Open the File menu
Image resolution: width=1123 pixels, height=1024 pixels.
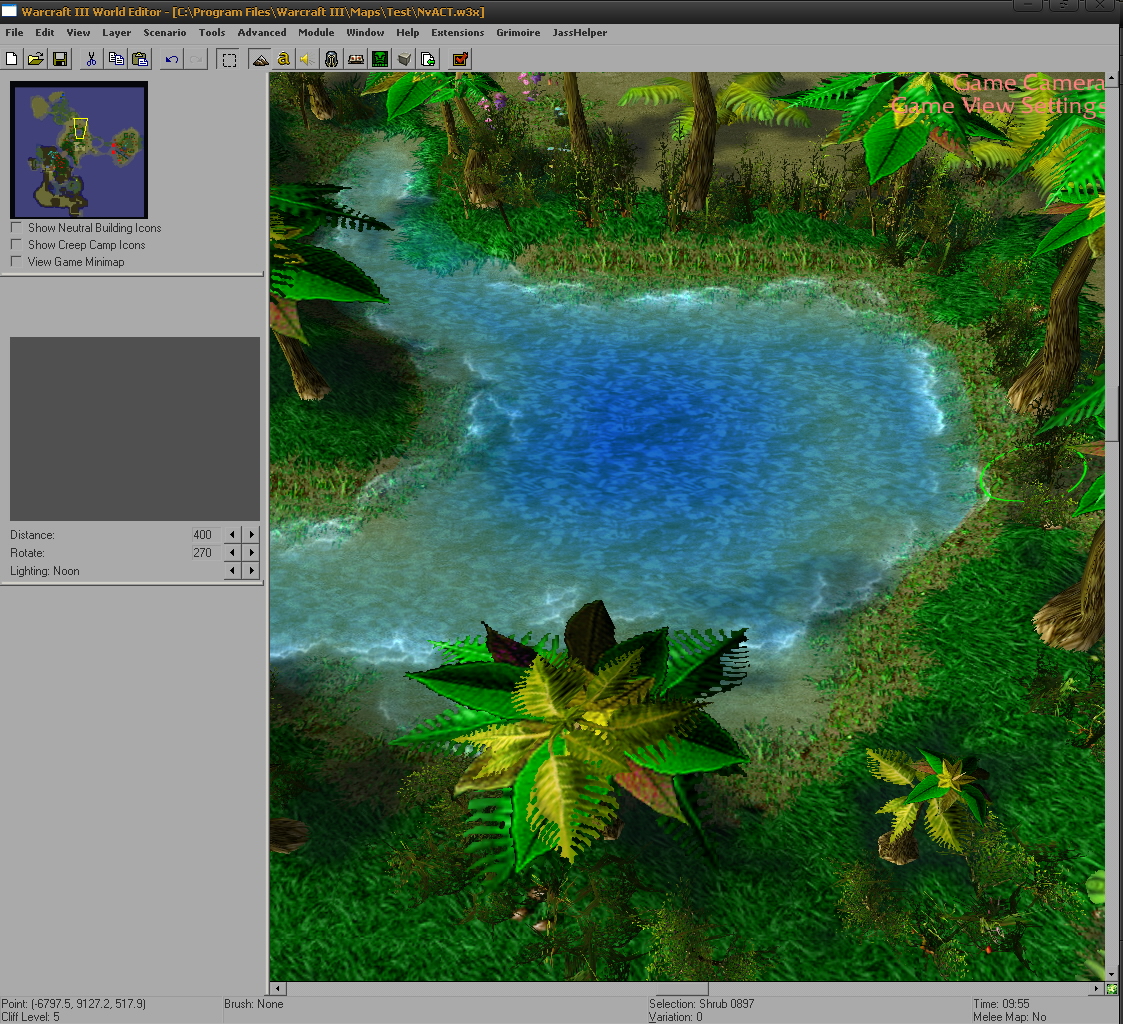[14, 32]
